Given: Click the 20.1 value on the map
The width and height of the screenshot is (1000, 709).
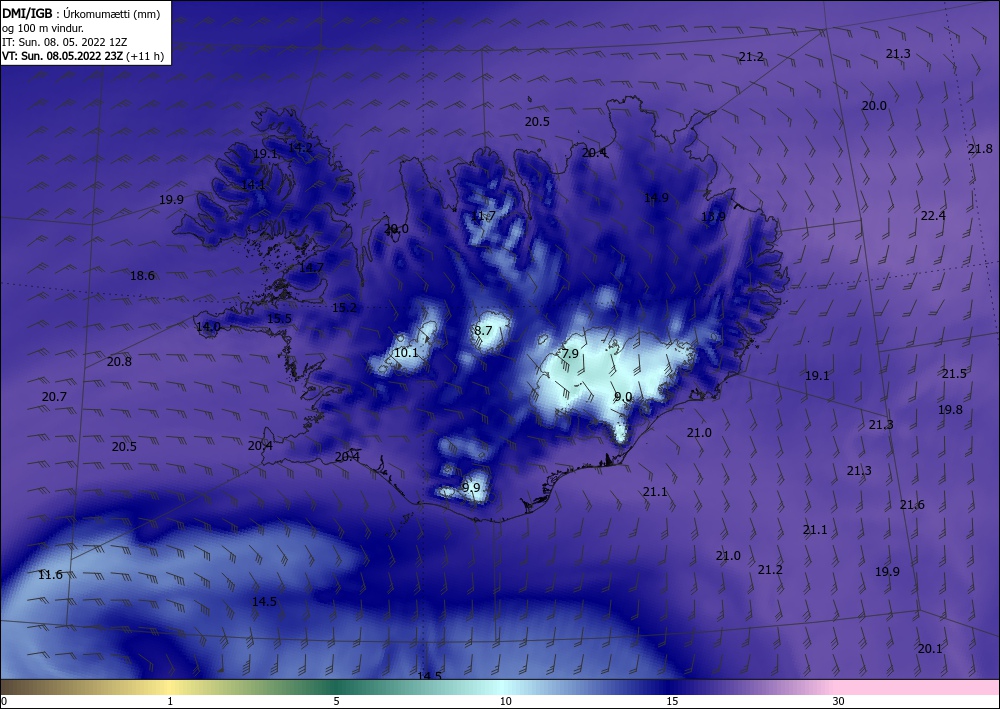Looking at the screenshot, I should click(x=930, y=648).
